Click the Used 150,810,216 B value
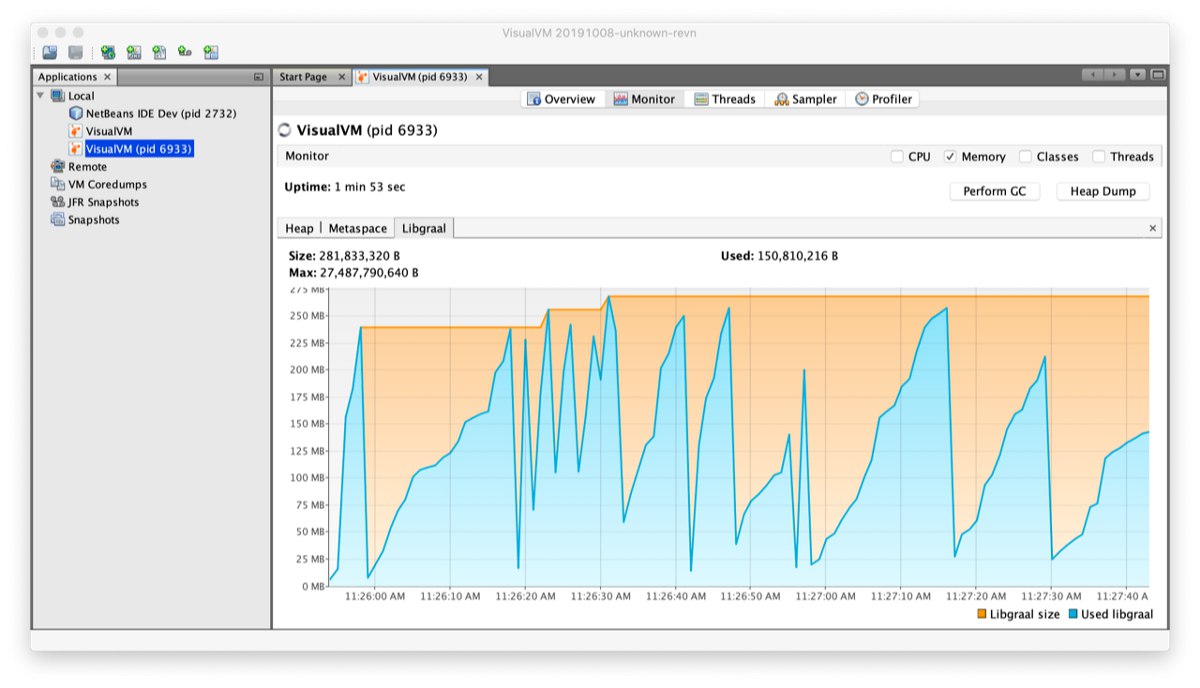This screenshot has width=1200, height=688. (779, 256)
